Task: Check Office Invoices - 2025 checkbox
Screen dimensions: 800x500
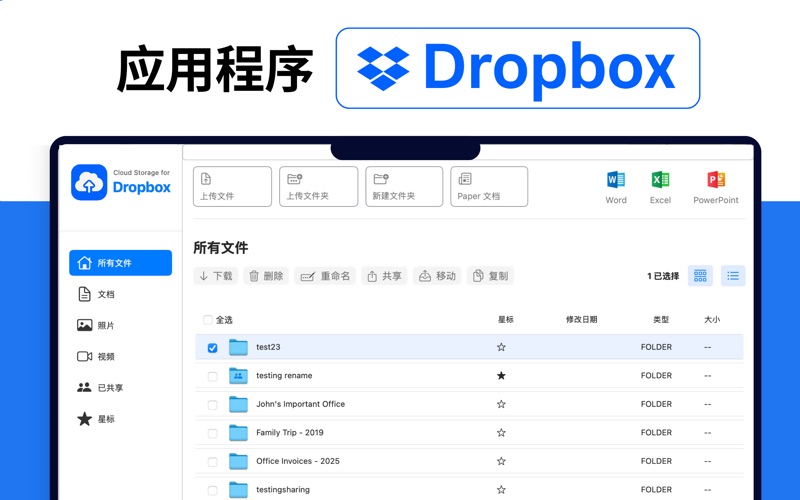Action: (212, 462)
